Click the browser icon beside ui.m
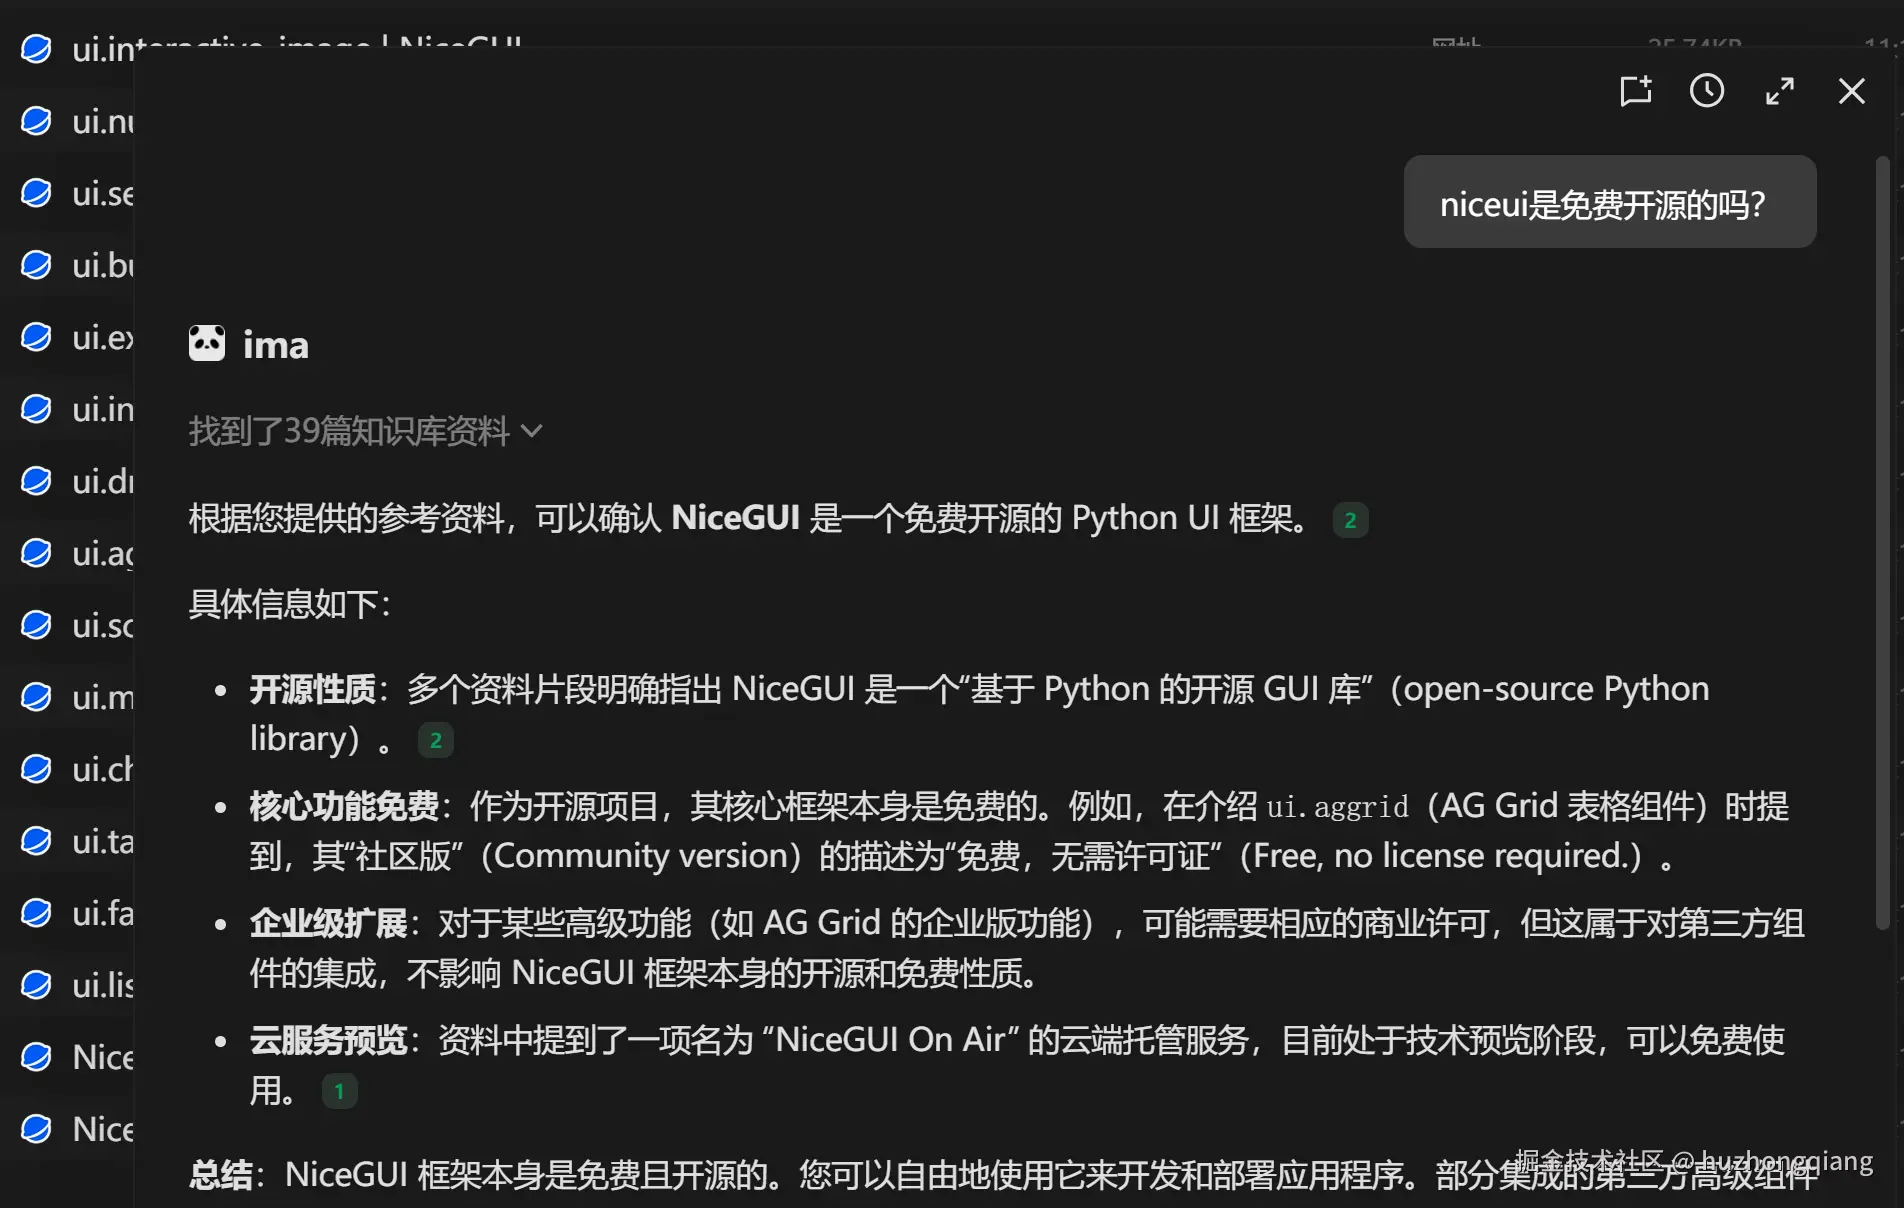Screen dimensions: 1904x1208 coord(36,697)
